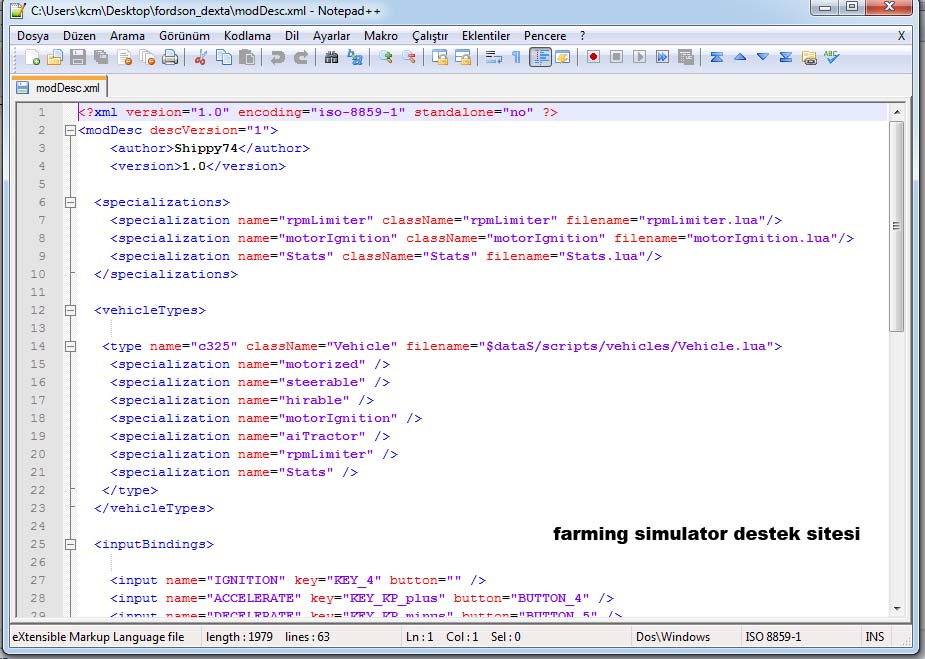Click the Print toolbar icon
925x659 pixels.
(170, 58)
